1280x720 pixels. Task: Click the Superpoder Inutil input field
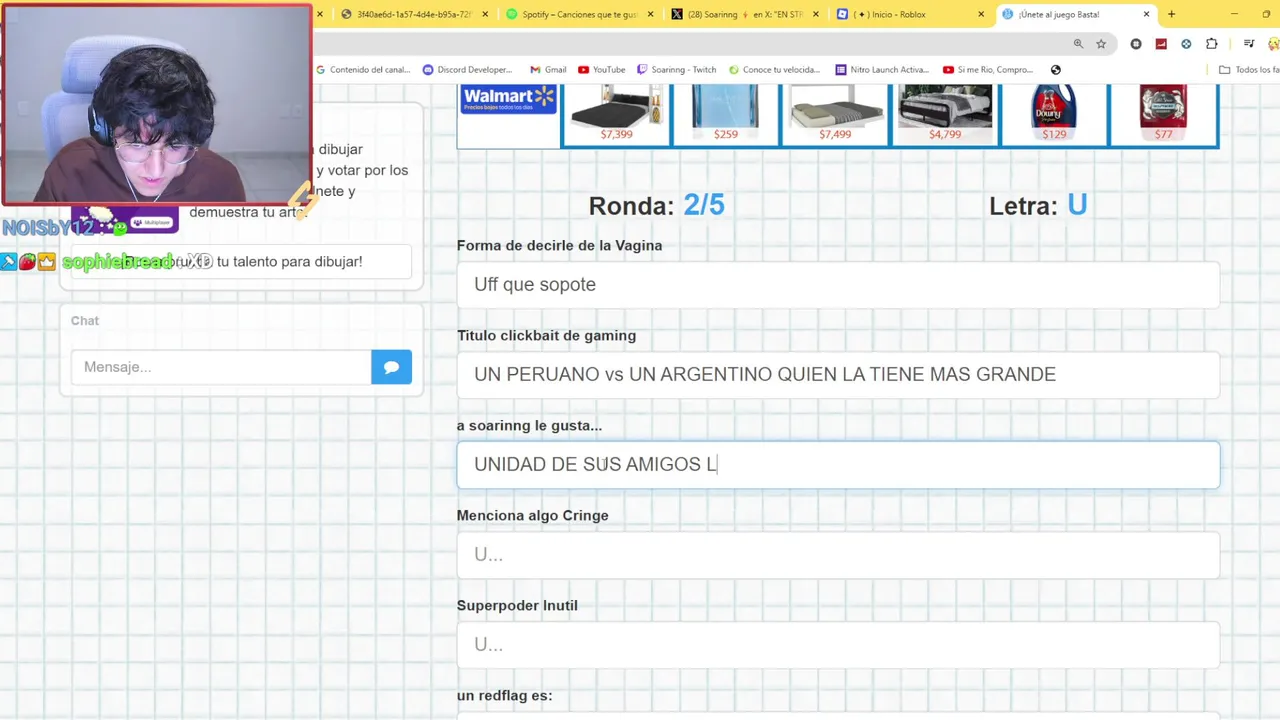point(838,645)
